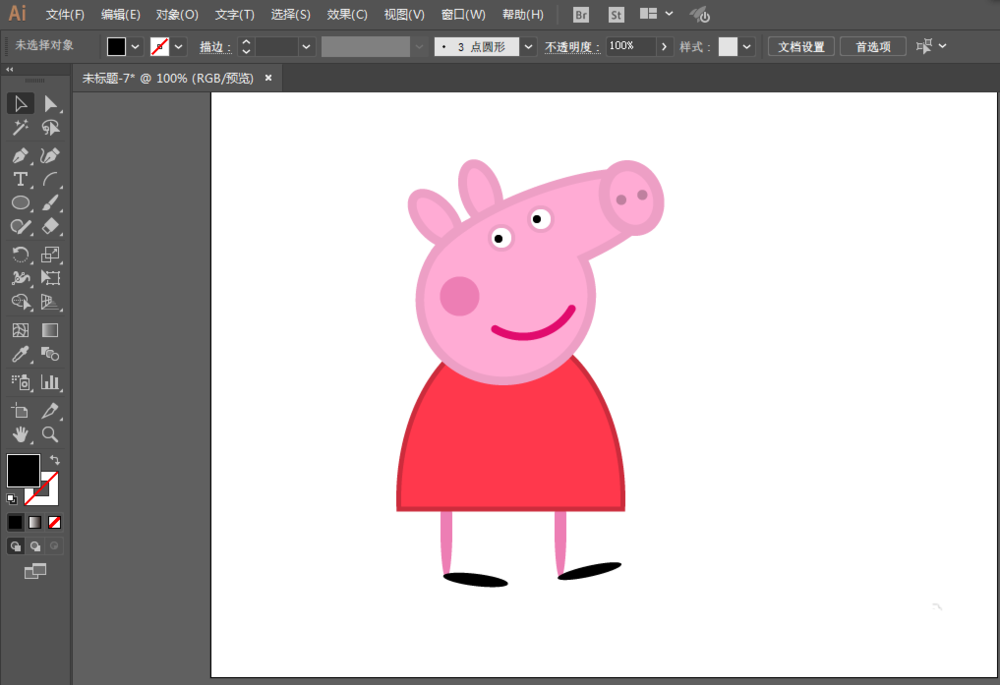1000x685 pixels.
Task: Select the Slice tool
Action: click(x=50, y=411)
